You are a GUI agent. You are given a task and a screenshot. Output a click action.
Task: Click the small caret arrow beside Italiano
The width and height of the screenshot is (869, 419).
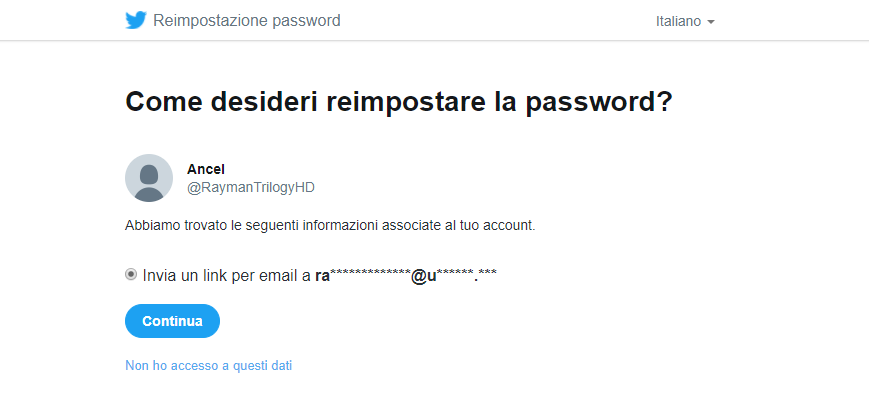click(x=710, y=22)
